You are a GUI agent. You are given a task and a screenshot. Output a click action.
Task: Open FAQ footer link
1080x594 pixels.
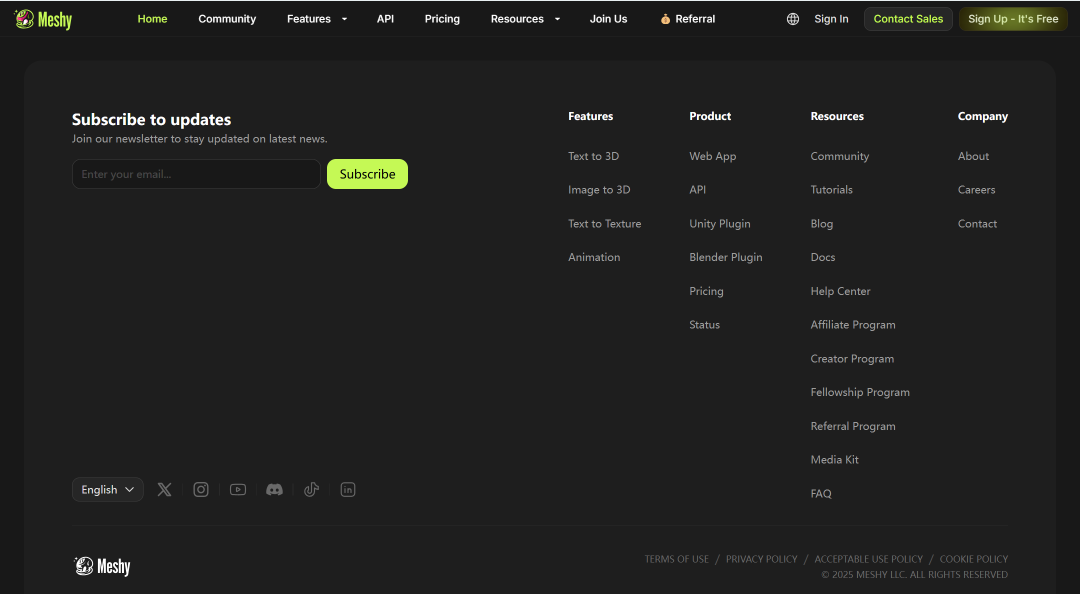click(821, 494)
